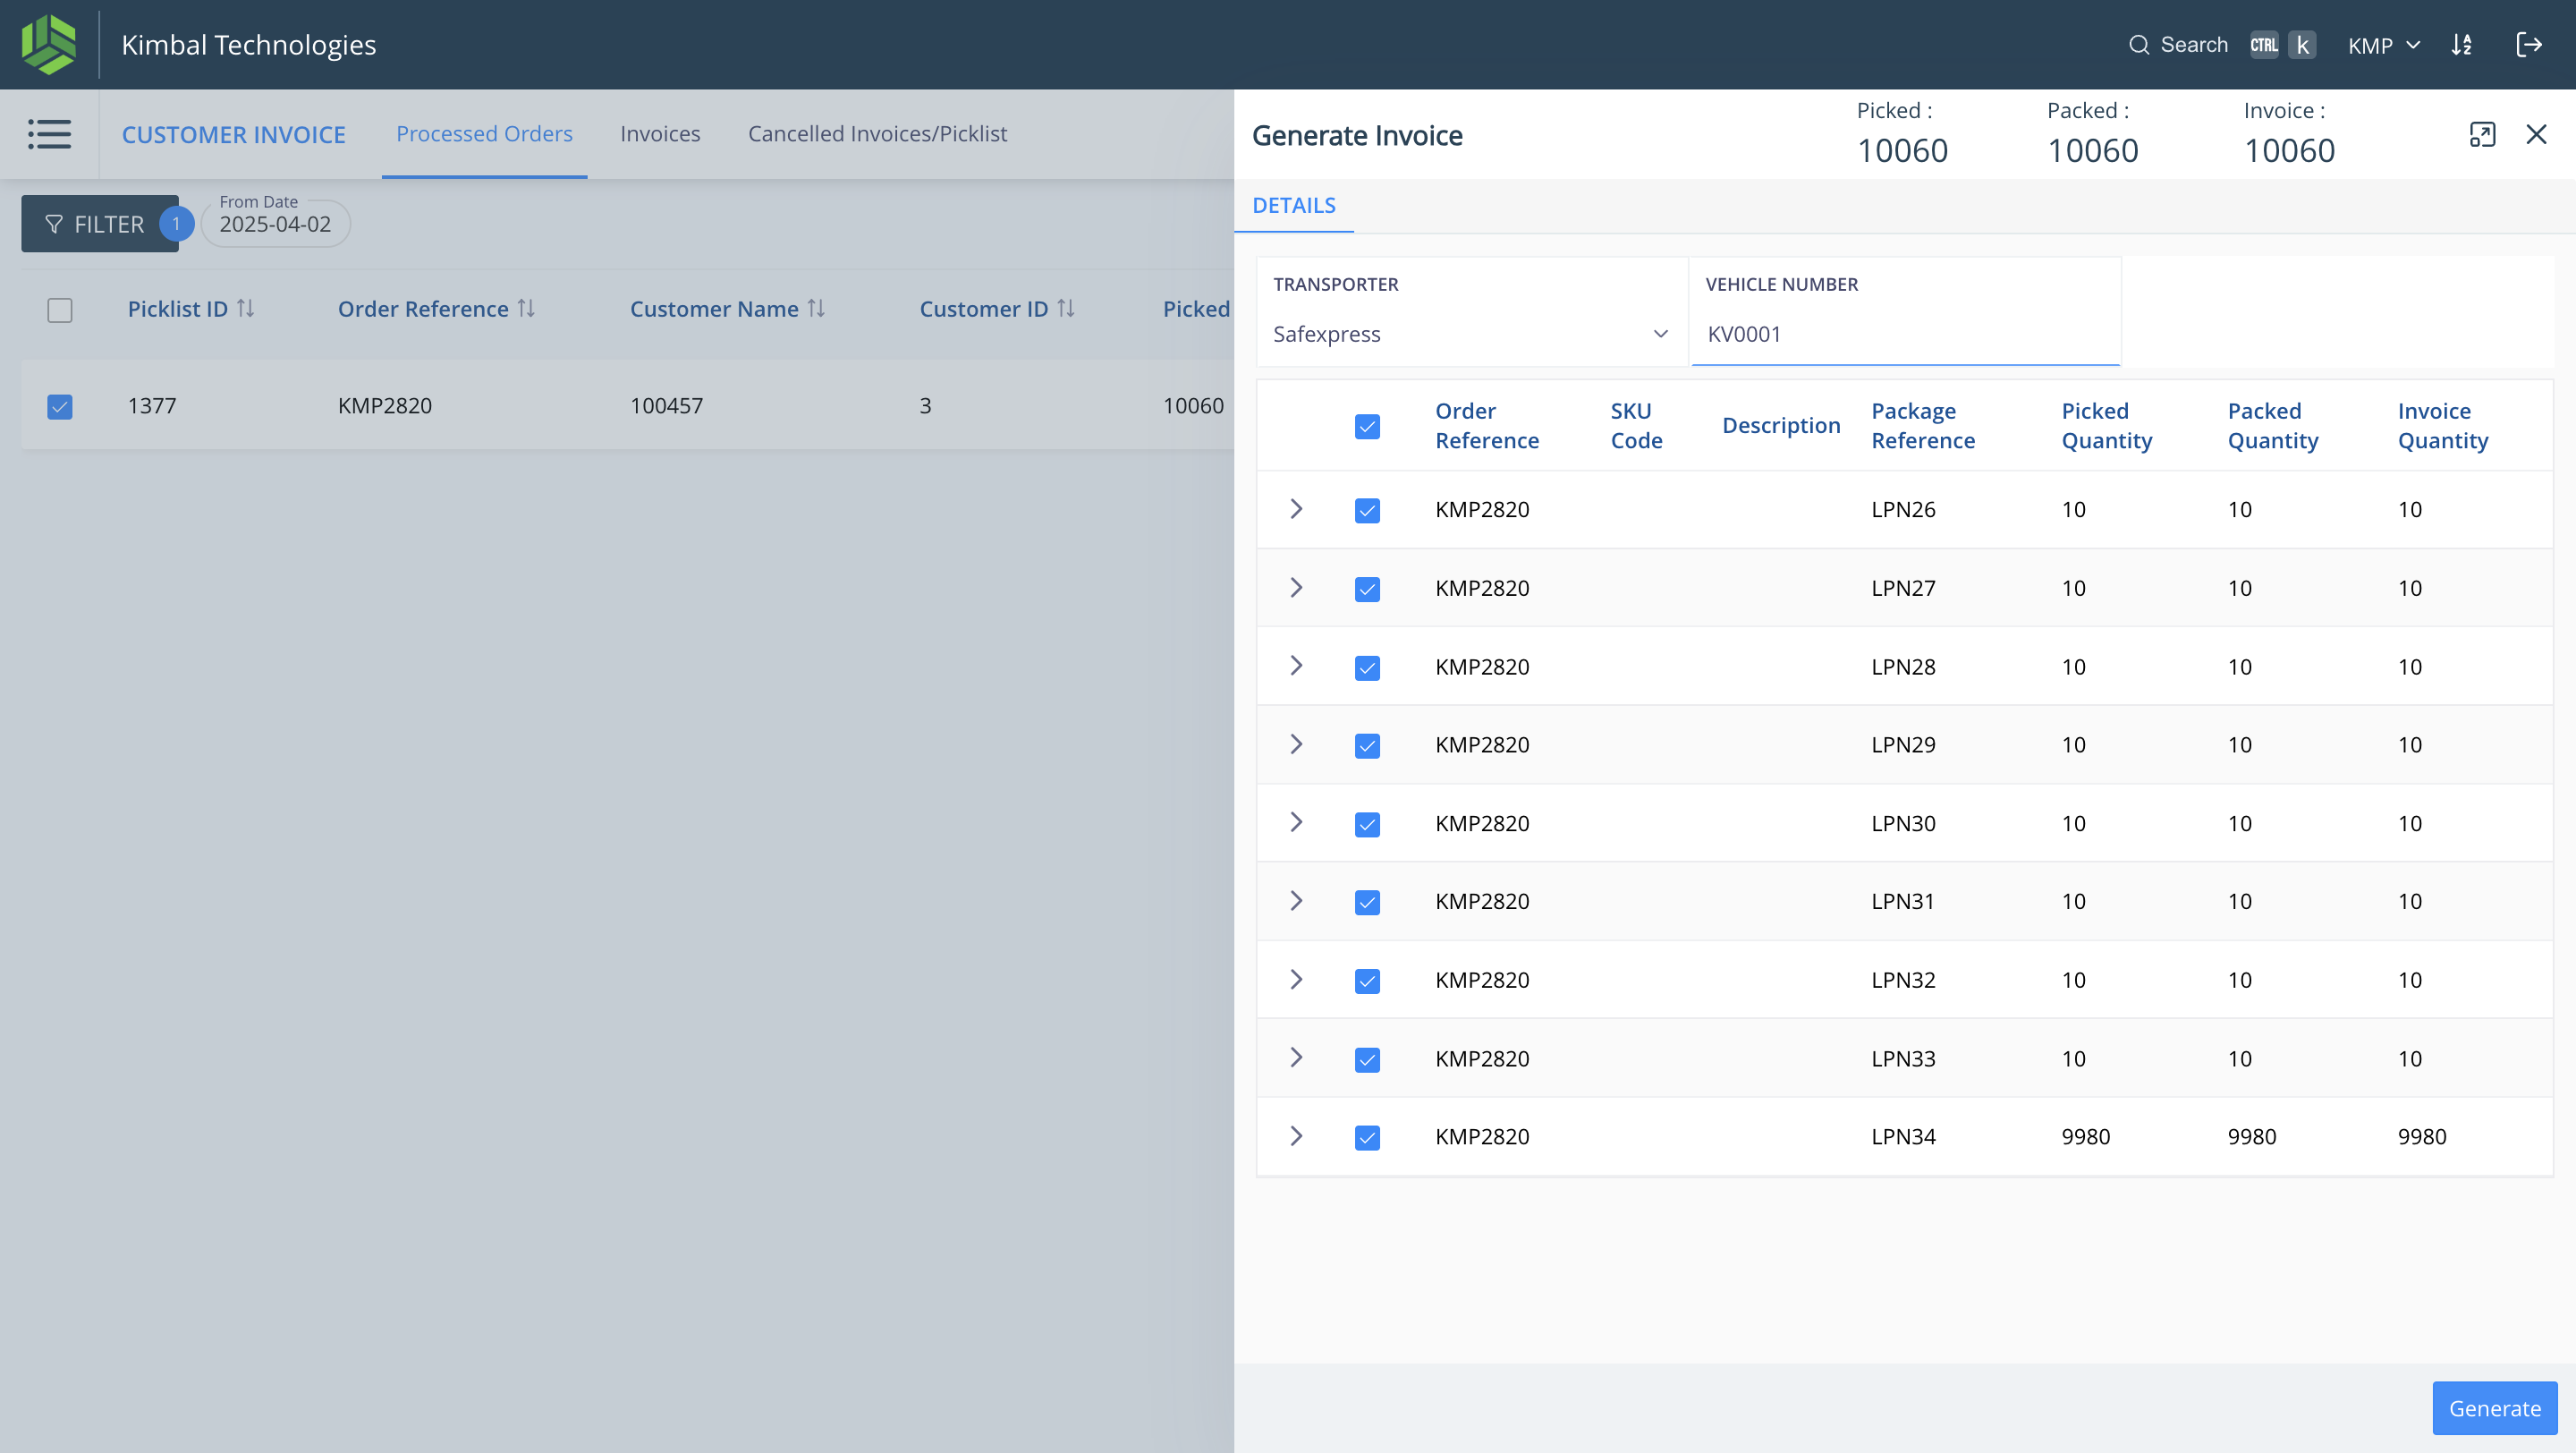This screenshot has height=1453, width=2576.
Task: Expand the LPN34 row details
Action: (1296, 1135)
